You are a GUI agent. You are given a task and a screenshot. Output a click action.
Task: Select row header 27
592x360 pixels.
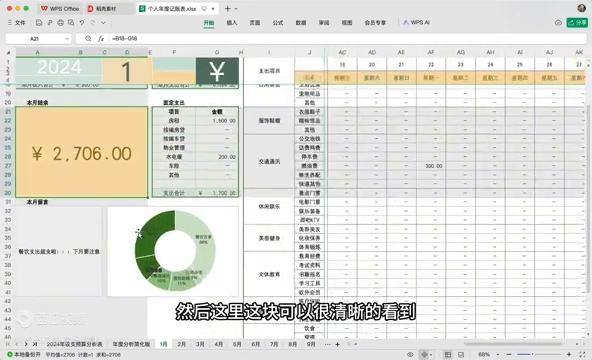tap(8, 166)
